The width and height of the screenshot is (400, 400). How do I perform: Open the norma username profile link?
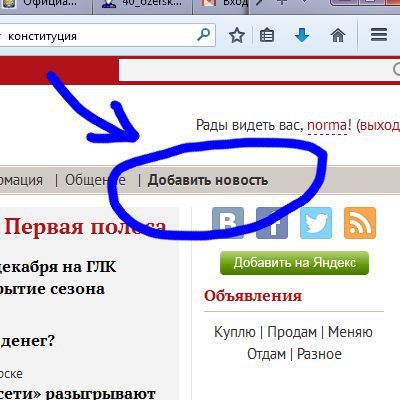[x=327, y=126]
